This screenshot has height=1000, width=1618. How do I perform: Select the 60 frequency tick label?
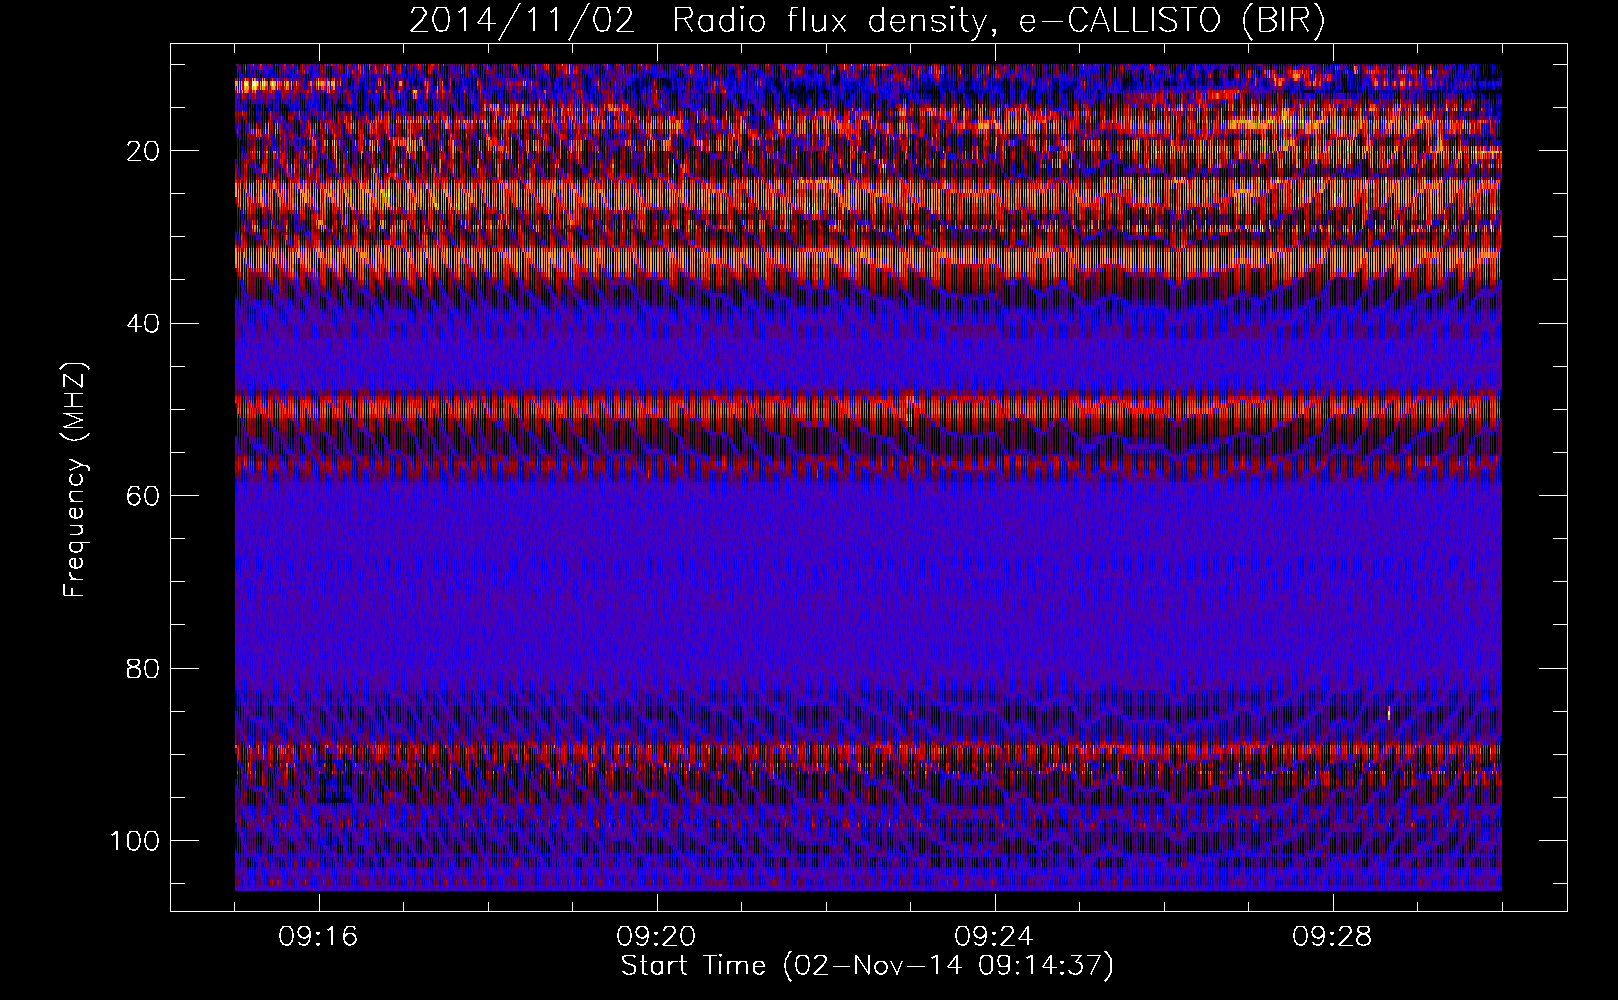[143, 496]
